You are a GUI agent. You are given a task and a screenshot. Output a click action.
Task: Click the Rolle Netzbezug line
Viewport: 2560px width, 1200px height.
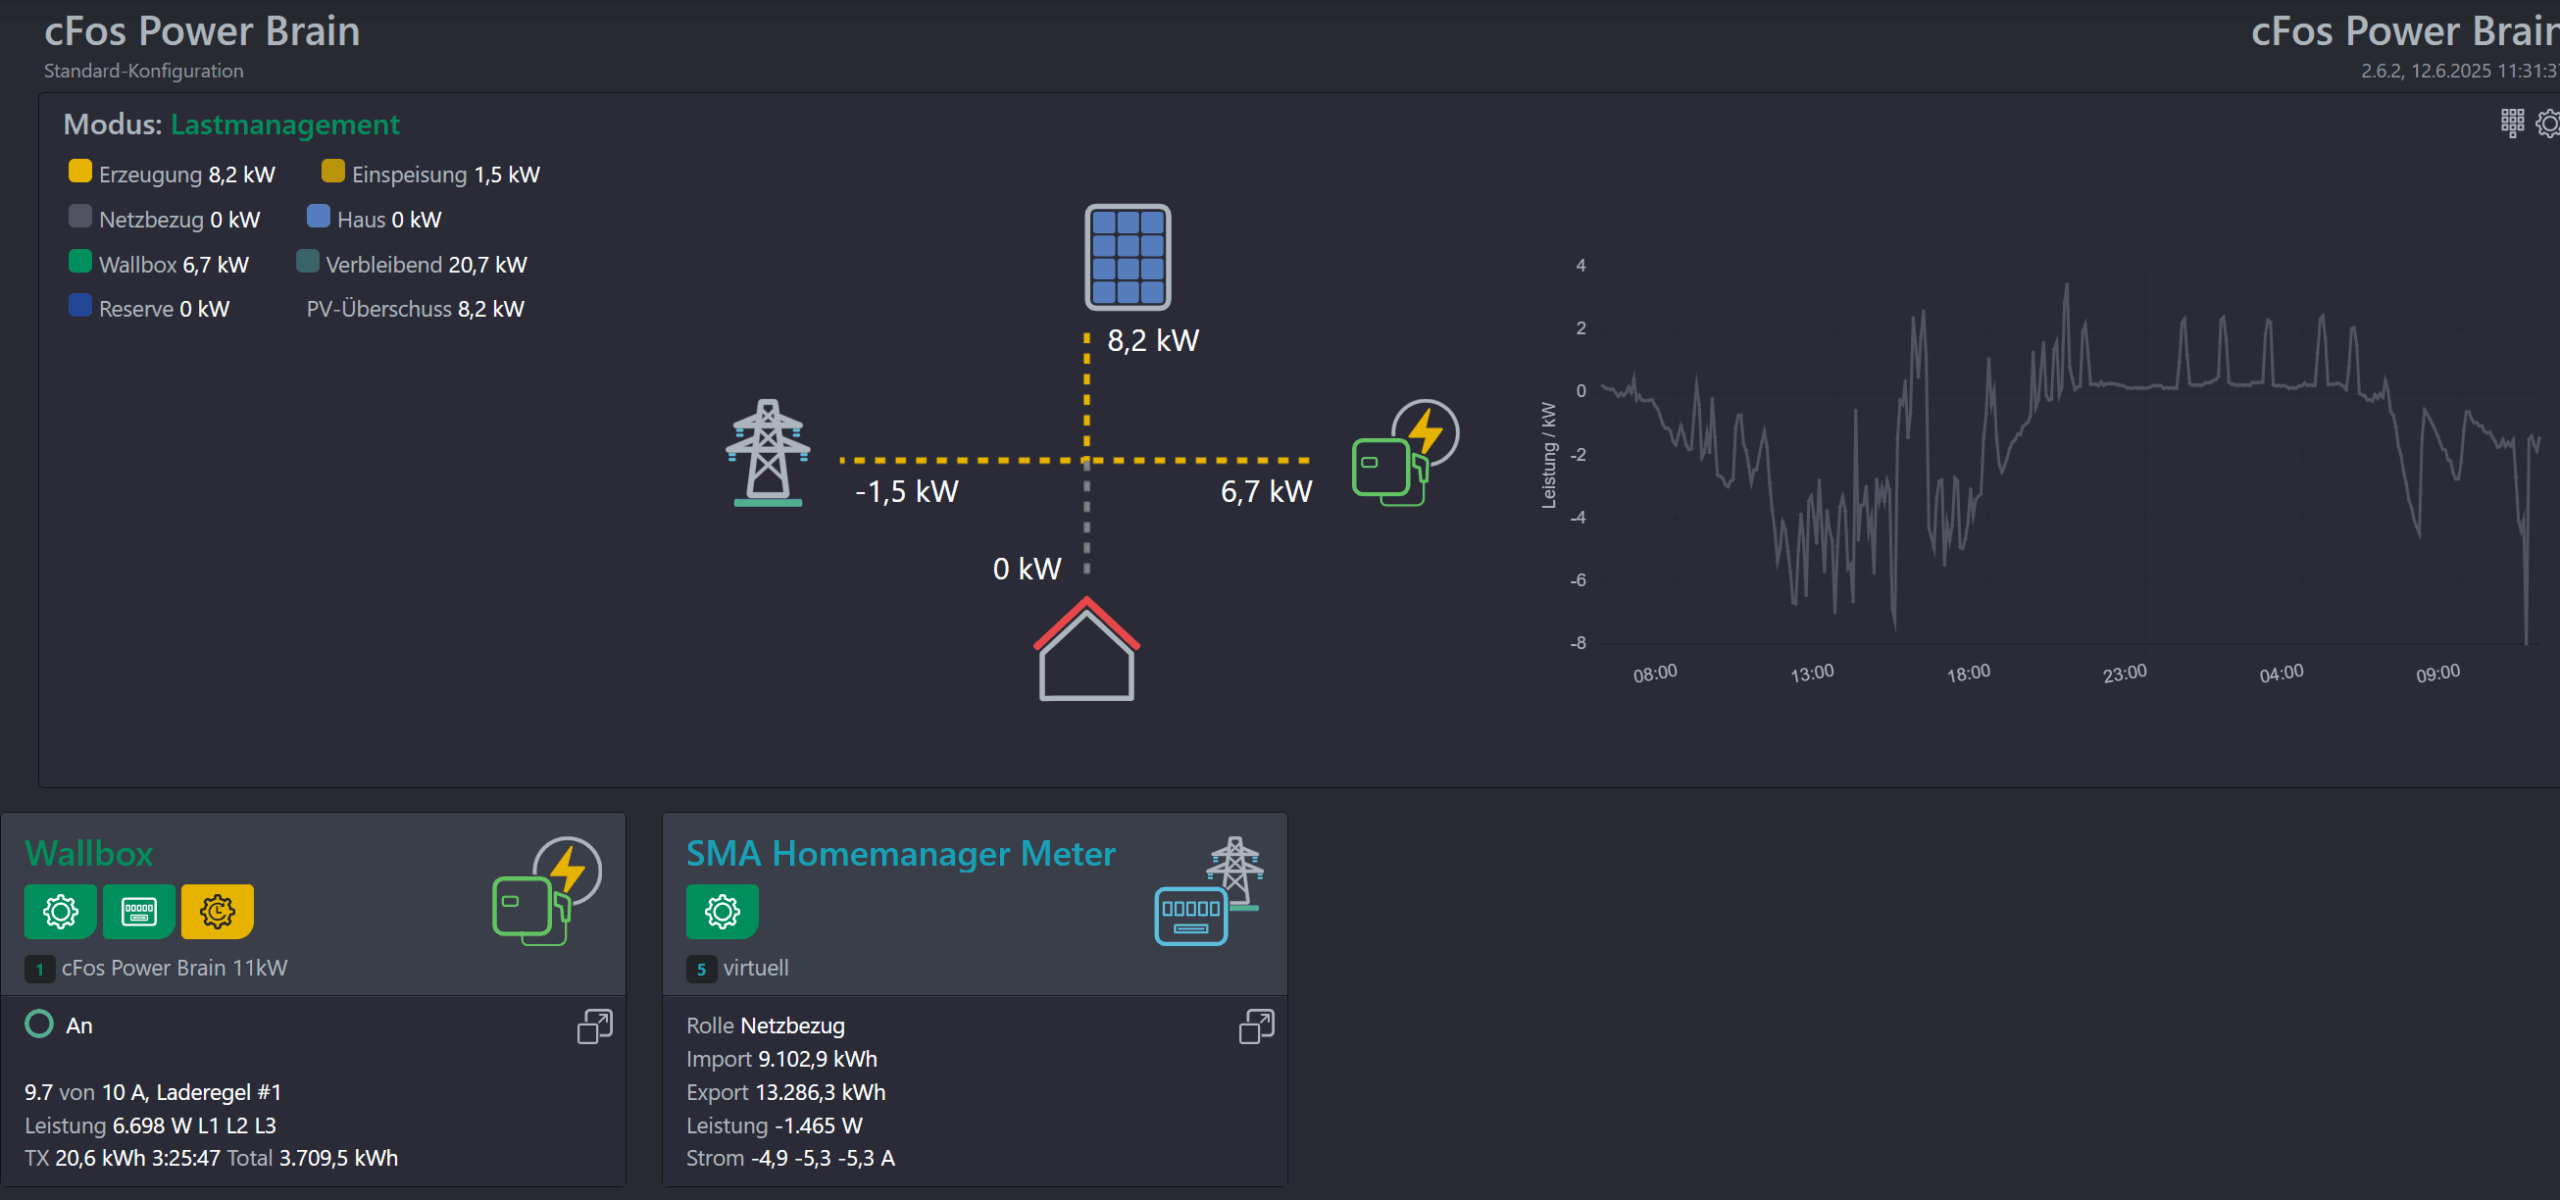click(x=765, y=1026)
